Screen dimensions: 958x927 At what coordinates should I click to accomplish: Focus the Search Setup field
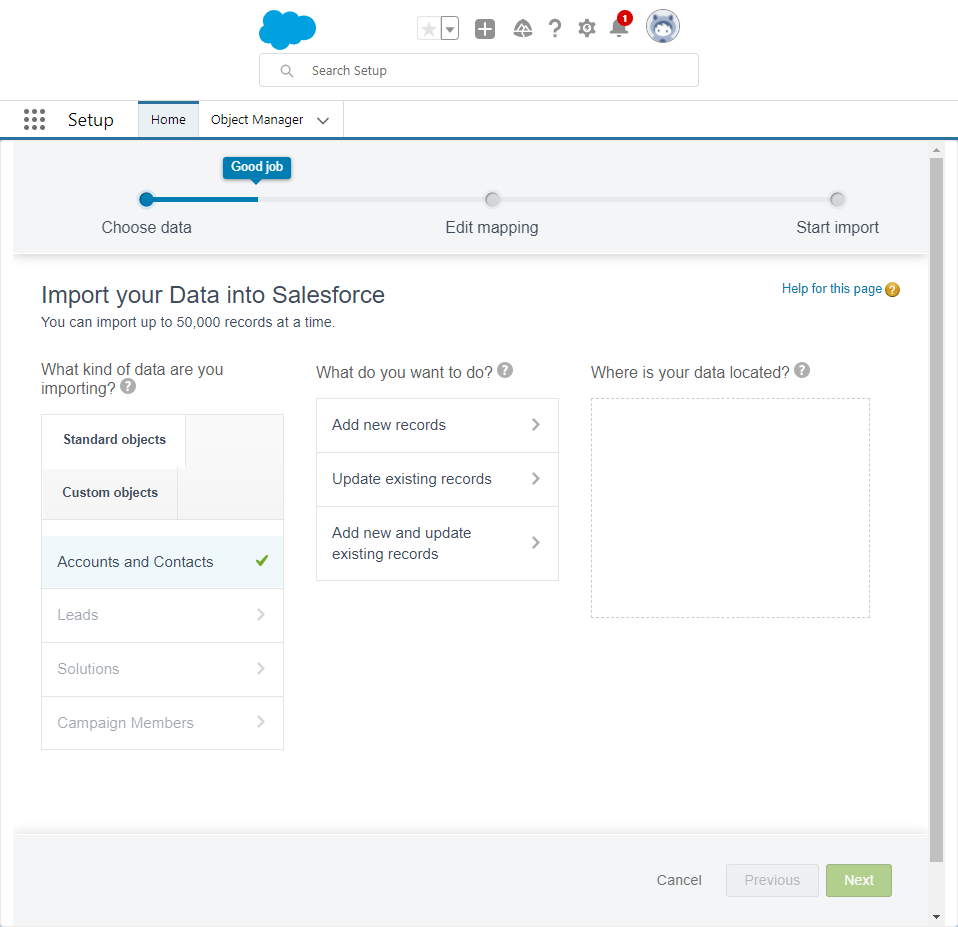click(x=479, y=70)
